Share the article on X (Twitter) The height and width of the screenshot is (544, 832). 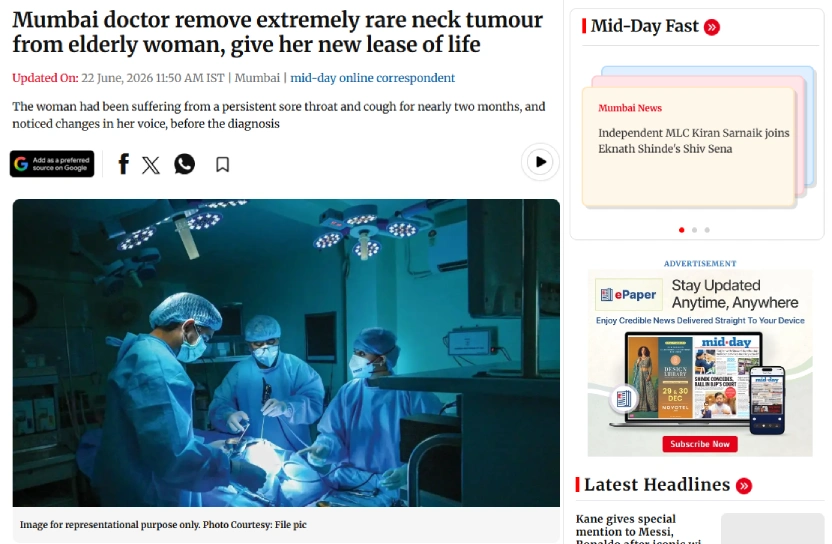(x=151, y=165)
